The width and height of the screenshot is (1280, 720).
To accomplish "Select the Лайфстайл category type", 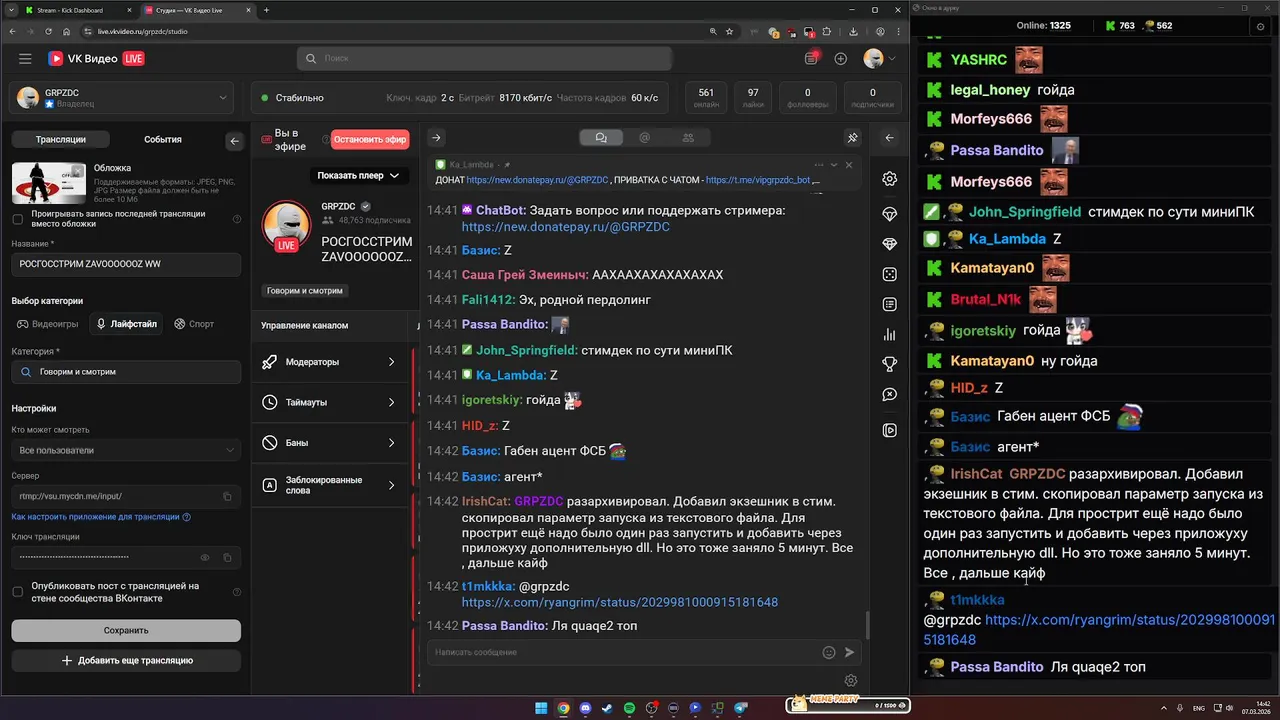I will pos(126,324).
